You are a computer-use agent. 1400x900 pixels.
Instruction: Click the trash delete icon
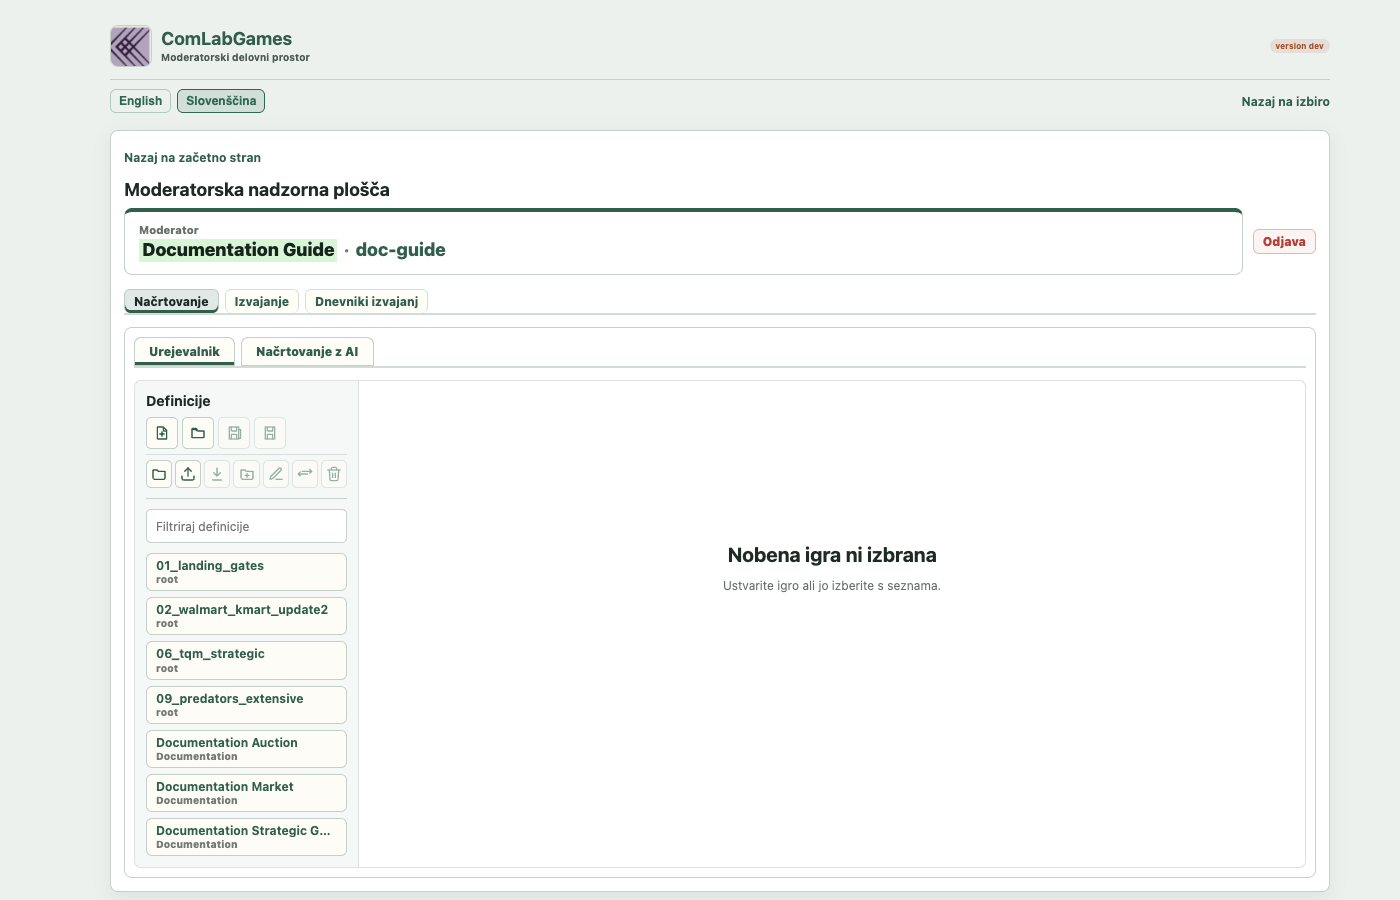tap(334, 474)
